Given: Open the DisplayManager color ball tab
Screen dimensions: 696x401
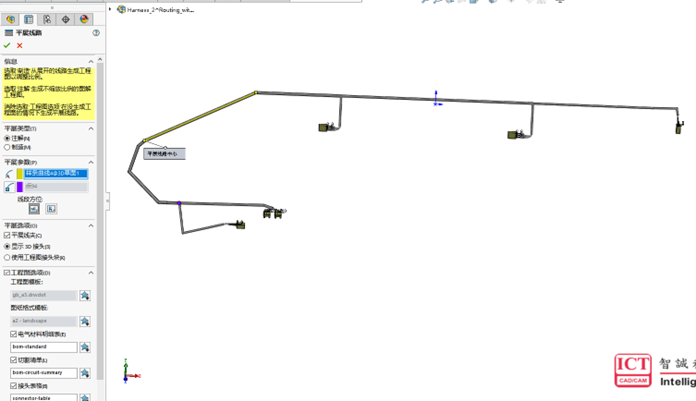Looking at the screenshot, I should 85,19.
